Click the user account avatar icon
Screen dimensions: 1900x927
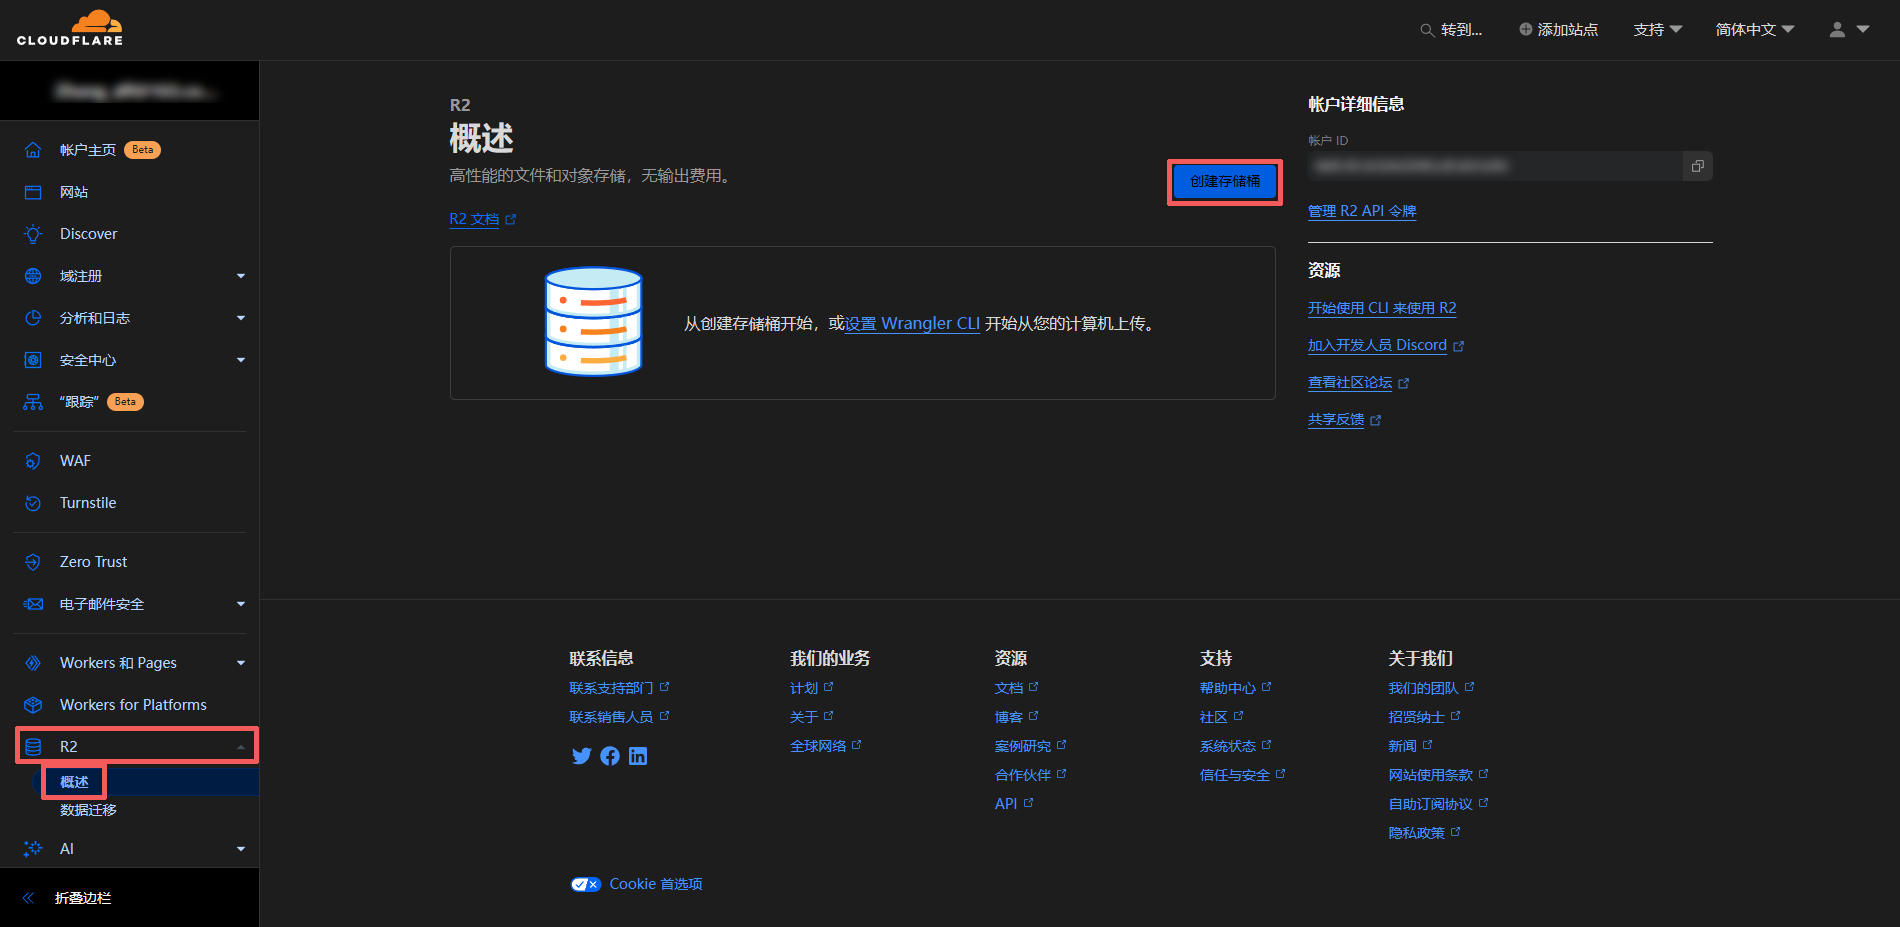tap(1837, 30)
